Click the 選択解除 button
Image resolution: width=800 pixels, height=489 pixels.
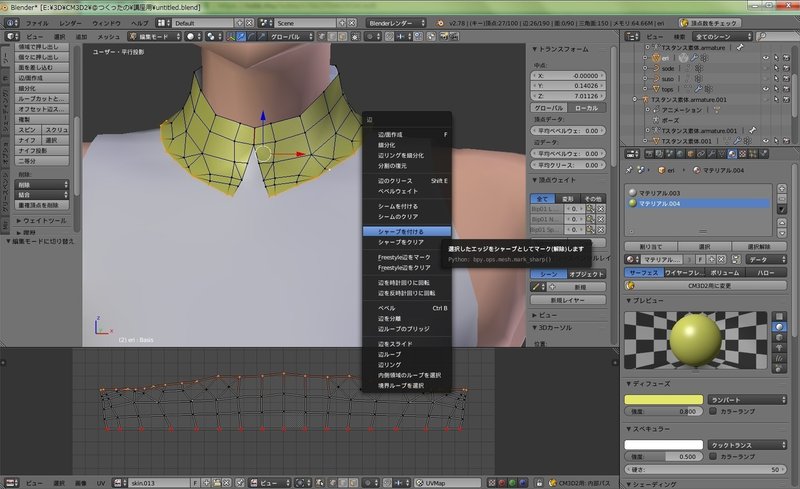[x=759, y=247]
